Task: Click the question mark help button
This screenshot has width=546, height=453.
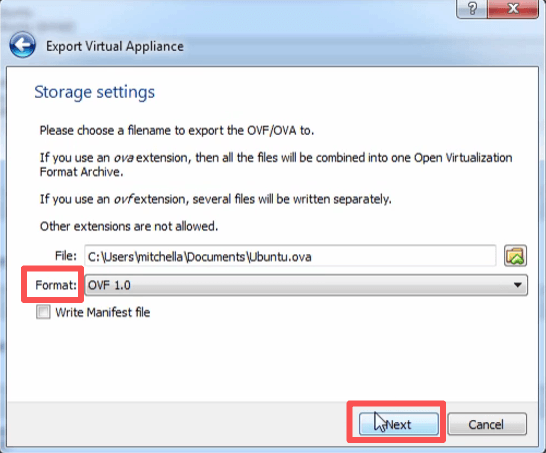Action: 472,8
